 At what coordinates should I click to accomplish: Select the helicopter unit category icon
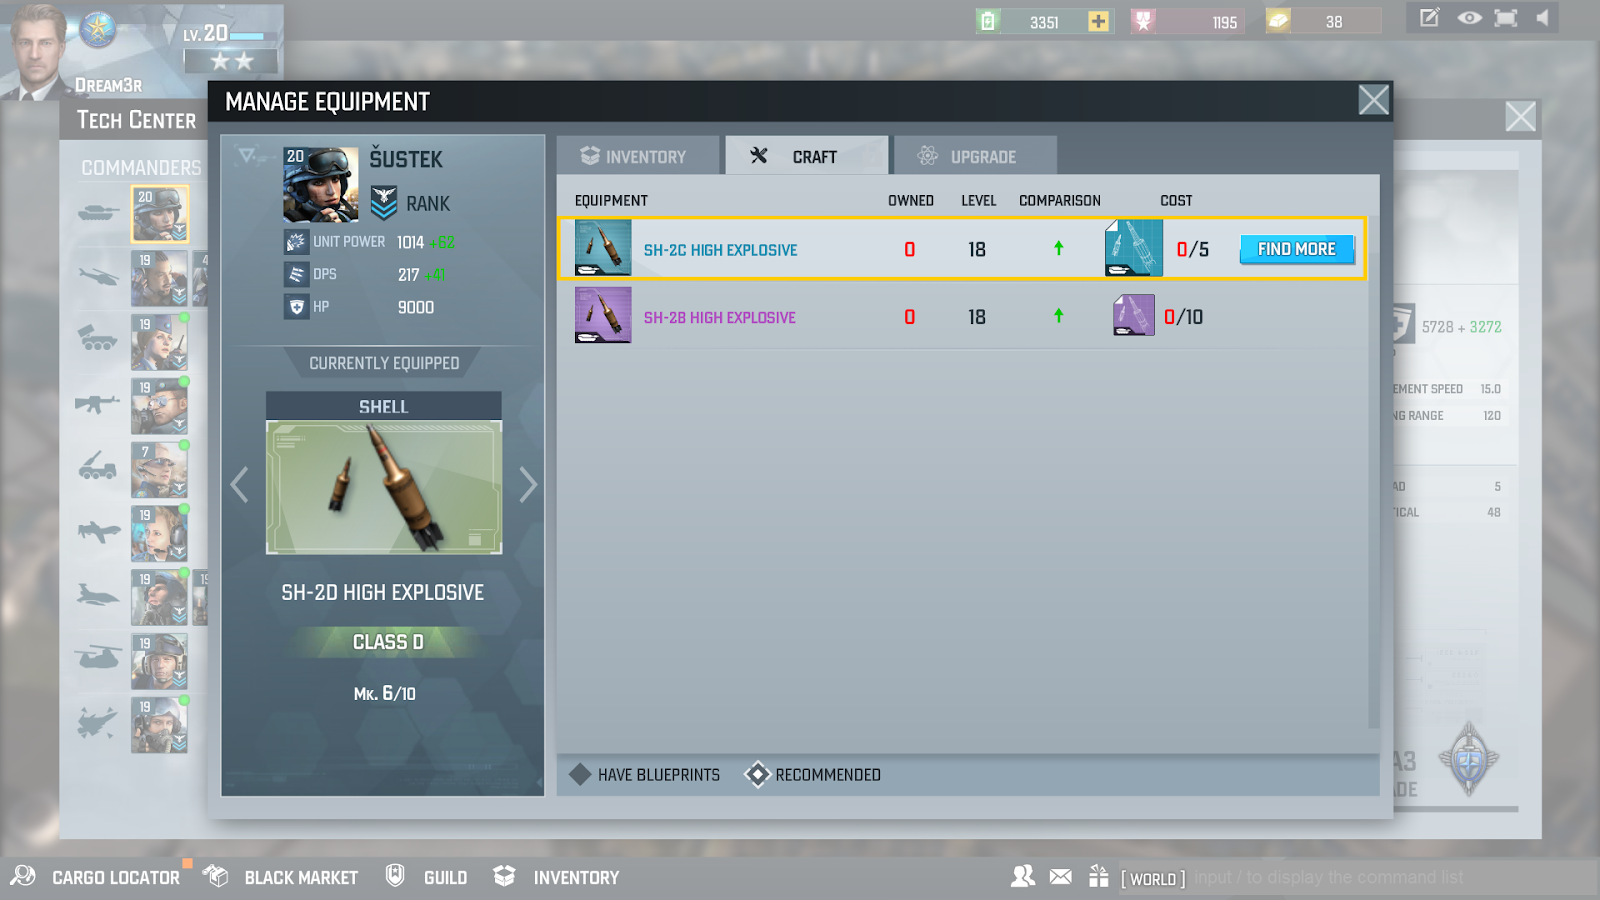98,276
